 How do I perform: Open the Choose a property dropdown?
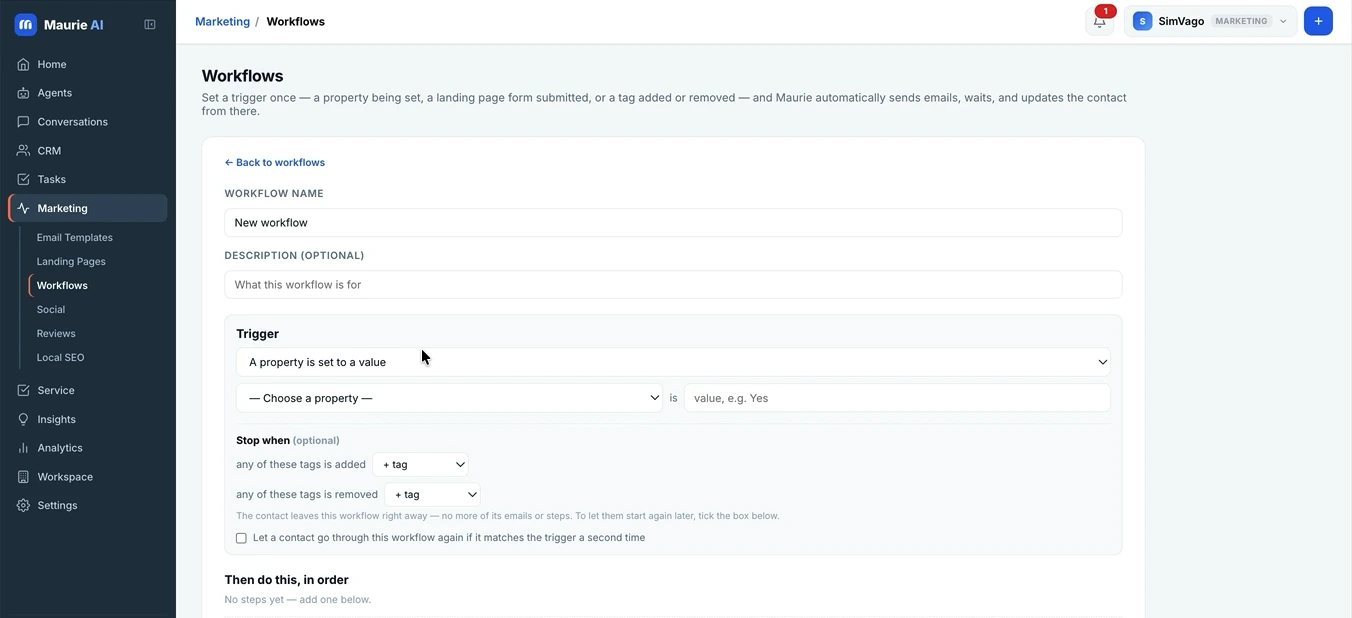[x=449, y=398]
